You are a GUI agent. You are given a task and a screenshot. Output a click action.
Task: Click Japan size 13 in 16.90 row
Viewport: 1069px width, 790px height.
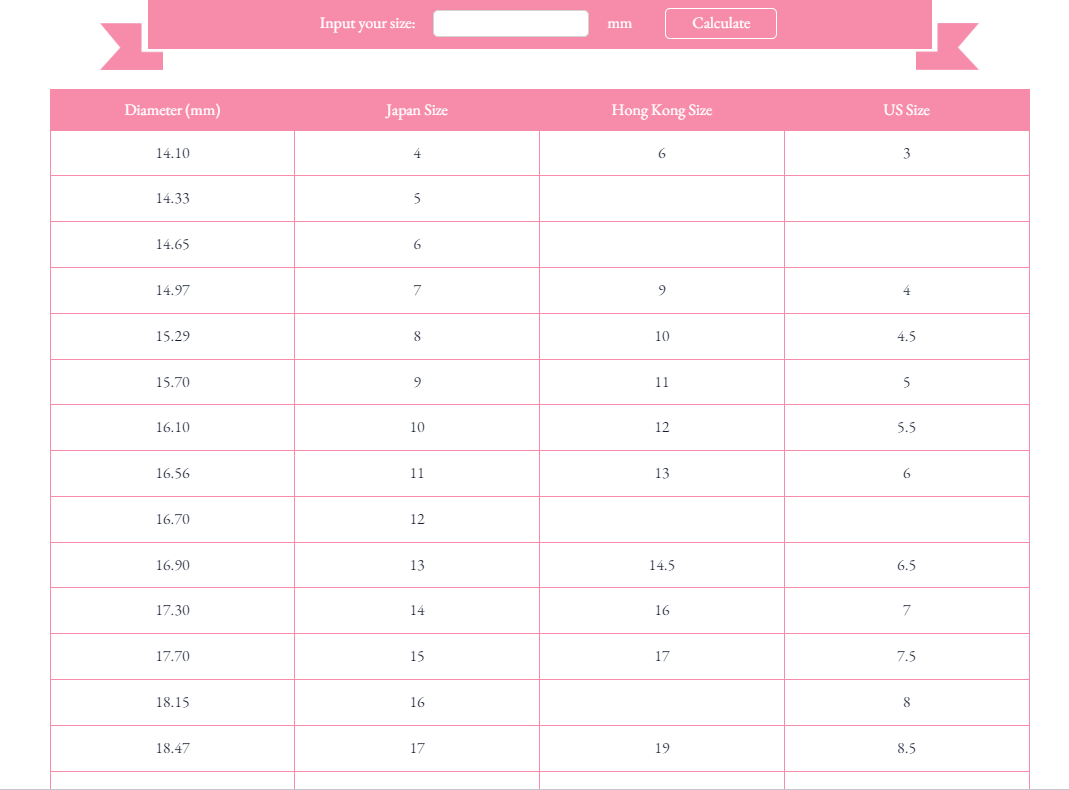(417, 565)
